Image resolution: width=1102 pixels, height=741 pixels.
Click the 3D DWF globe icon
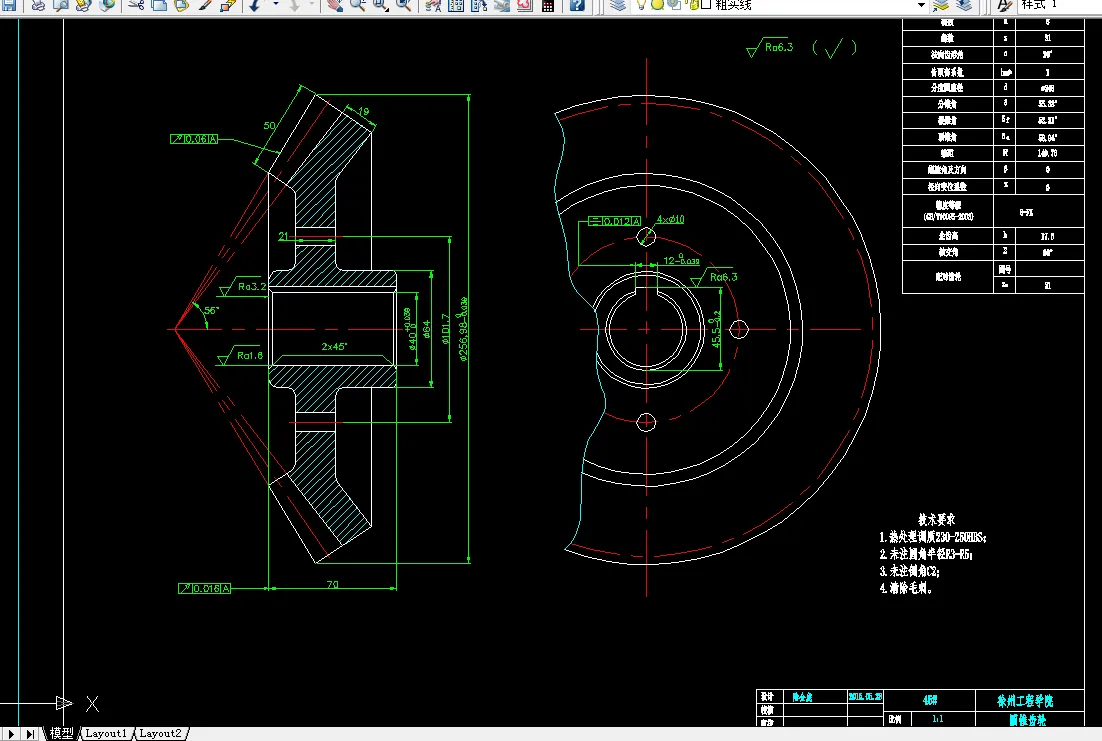coord(107,6)
